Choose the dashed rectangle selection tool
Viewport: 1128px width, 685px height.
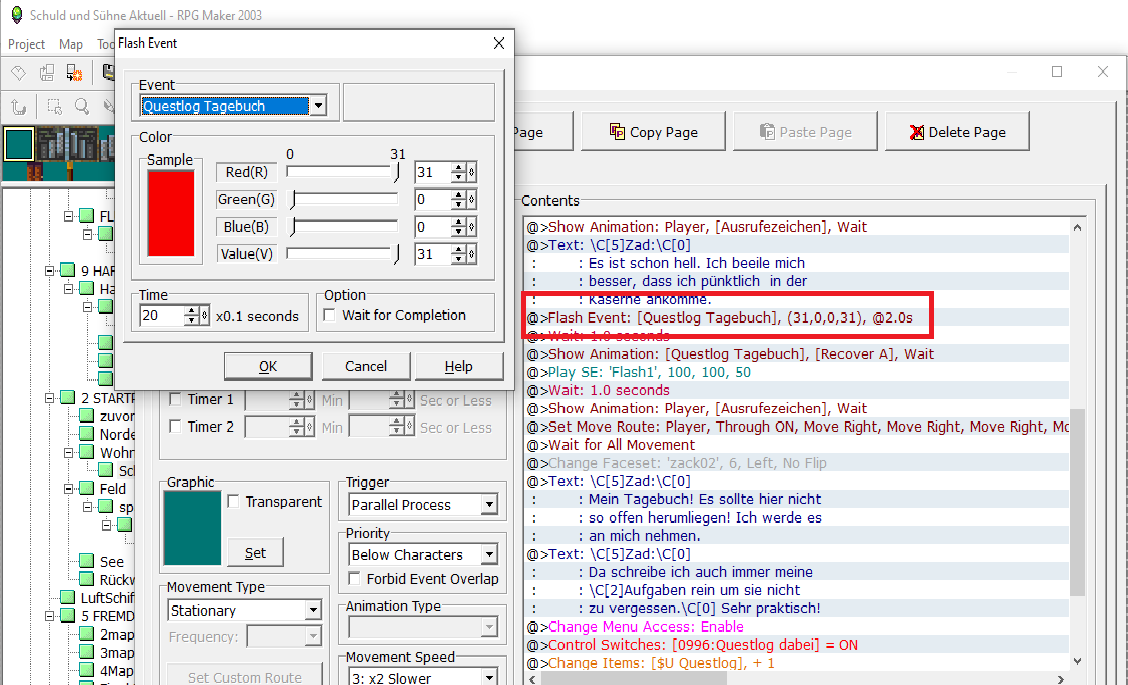pyautogui.click(x=54, y=106)
